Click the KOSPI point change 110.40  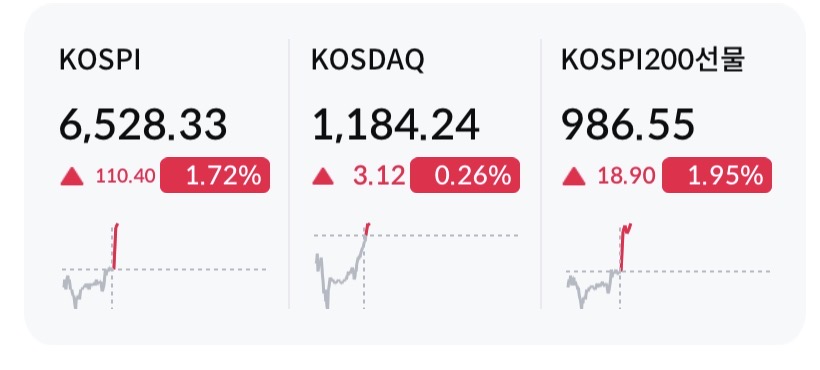126,176
